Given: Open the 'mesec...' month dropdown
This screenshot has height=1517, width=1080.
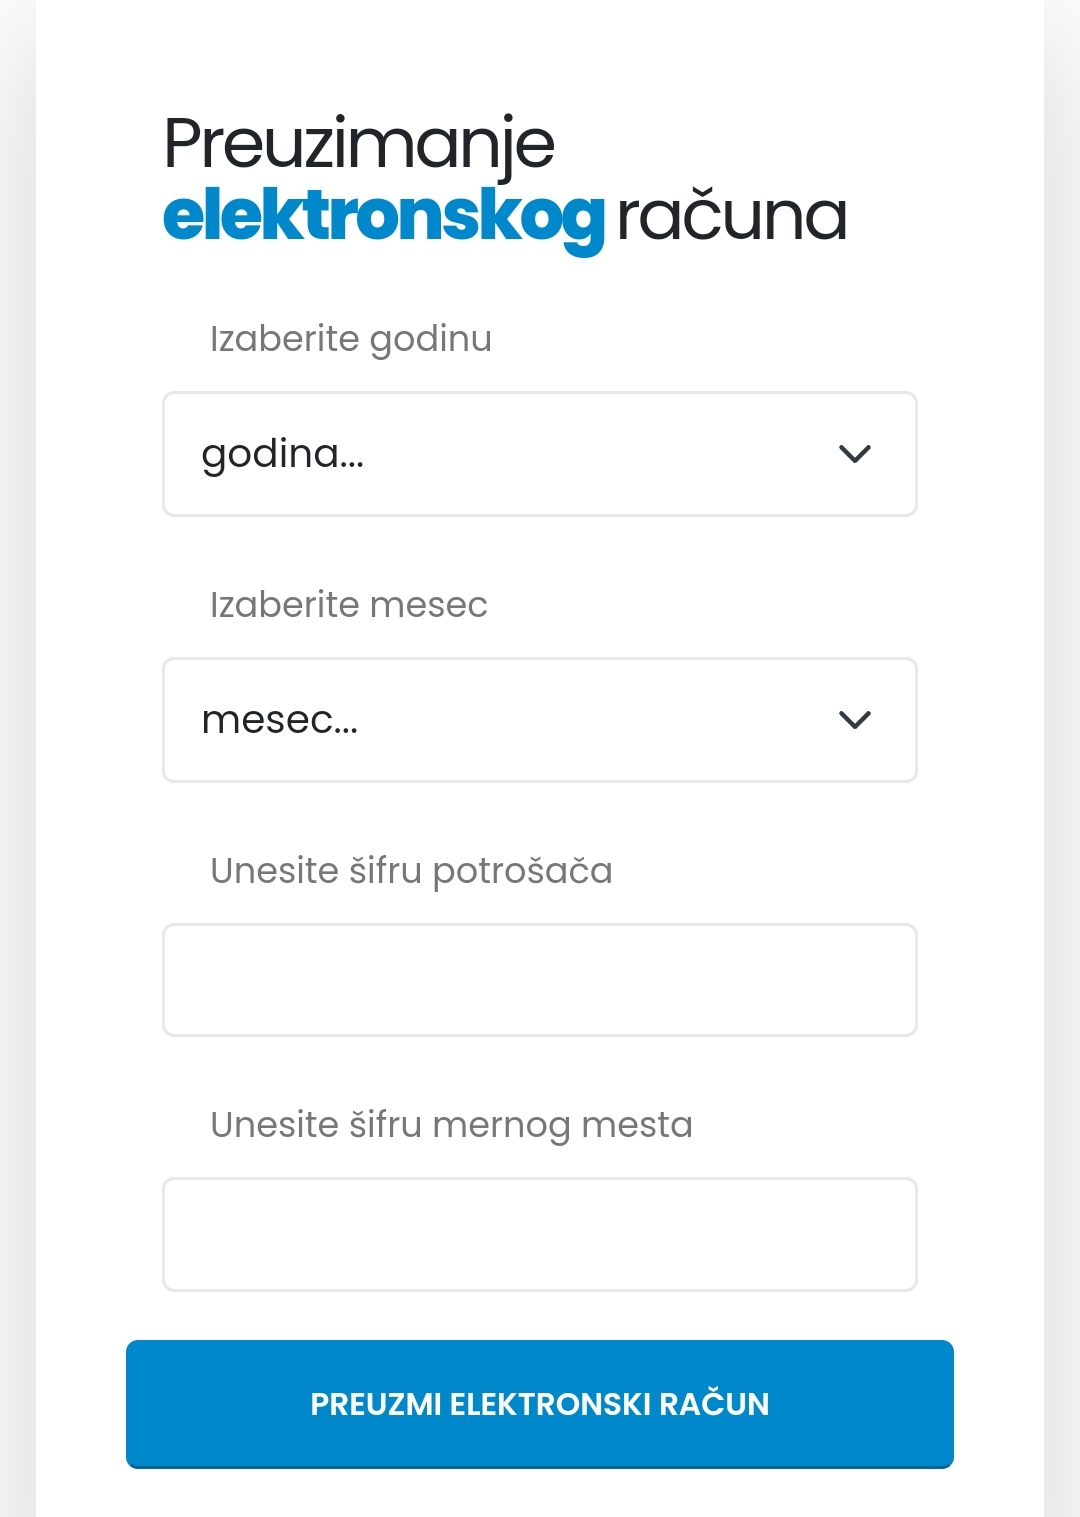Looking at the screenshot, I should click(x=540, y=720).
